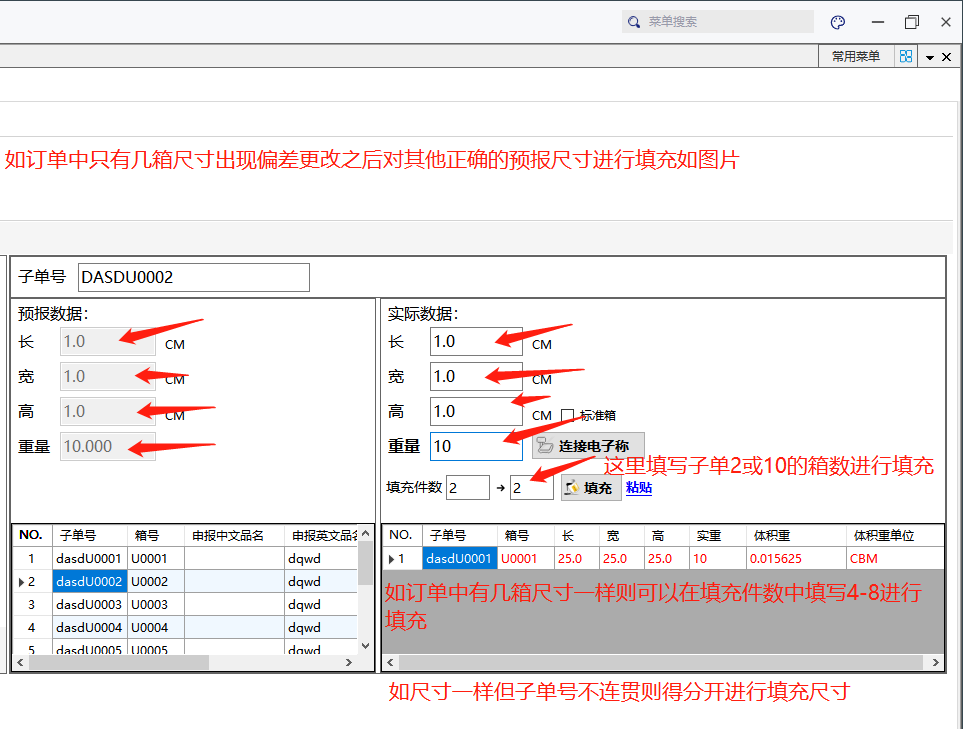
Task: Enable the 标准箱 checkbox
Action: click(567, 416)
